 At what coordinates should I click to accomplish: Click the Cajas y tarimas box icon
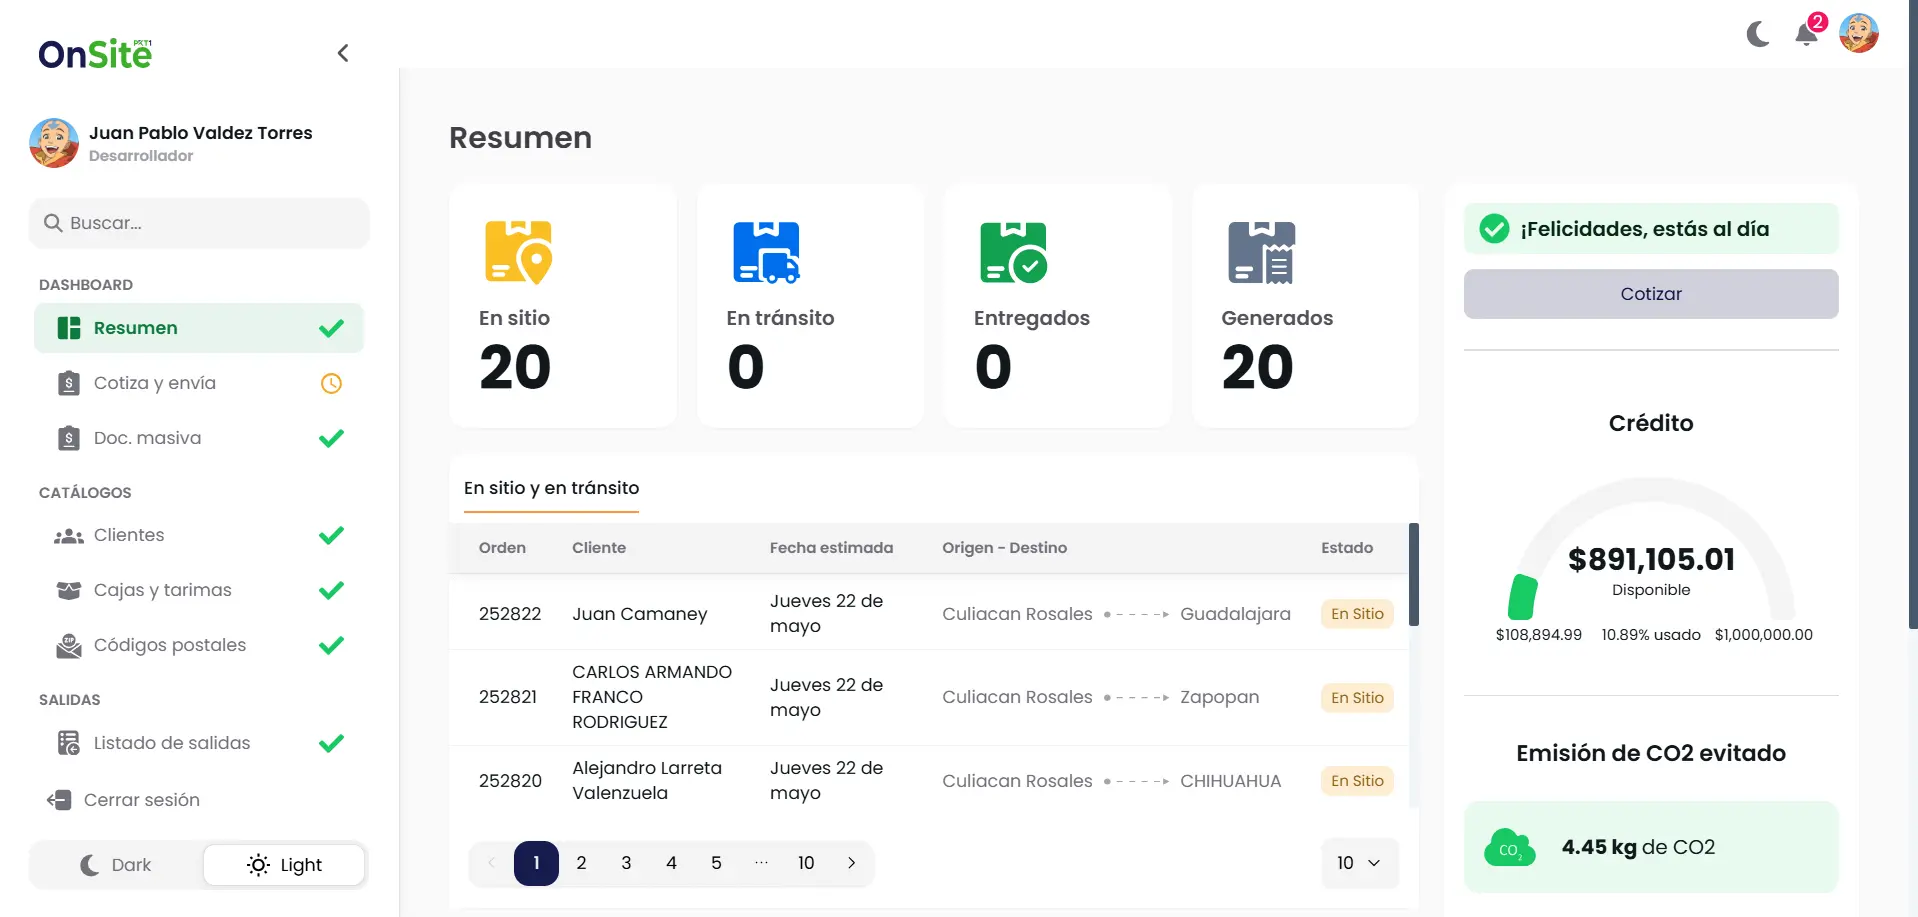[x=69, y=590]
